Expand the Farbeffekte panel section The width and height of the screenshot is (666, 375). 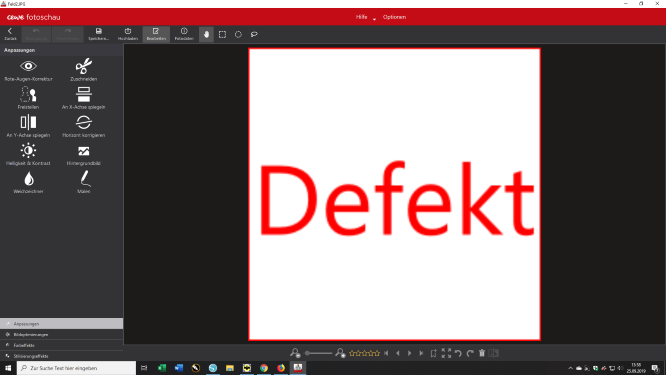pyautogui.click(x=62, y=345)
